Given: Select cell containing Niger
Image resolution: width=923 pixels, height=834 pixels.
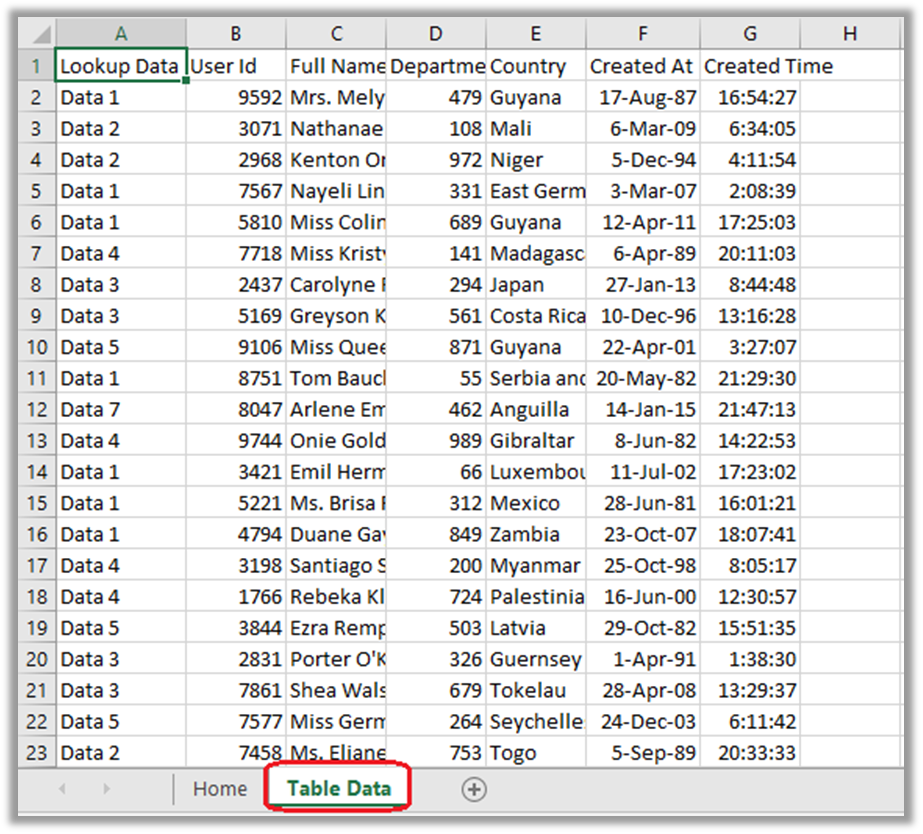Looking at the screenshot, I should pos(536,160).
